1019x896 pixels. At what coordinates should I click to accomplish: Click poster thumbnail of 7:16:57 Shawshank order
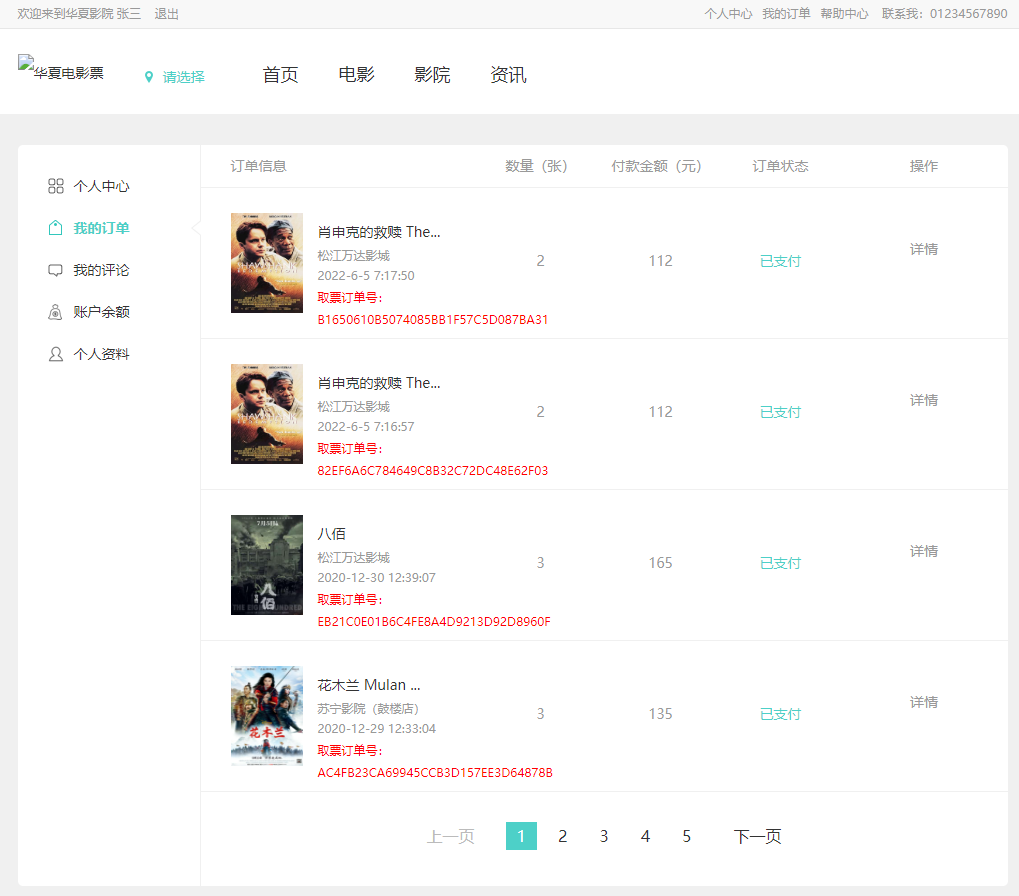click(267, 414)
